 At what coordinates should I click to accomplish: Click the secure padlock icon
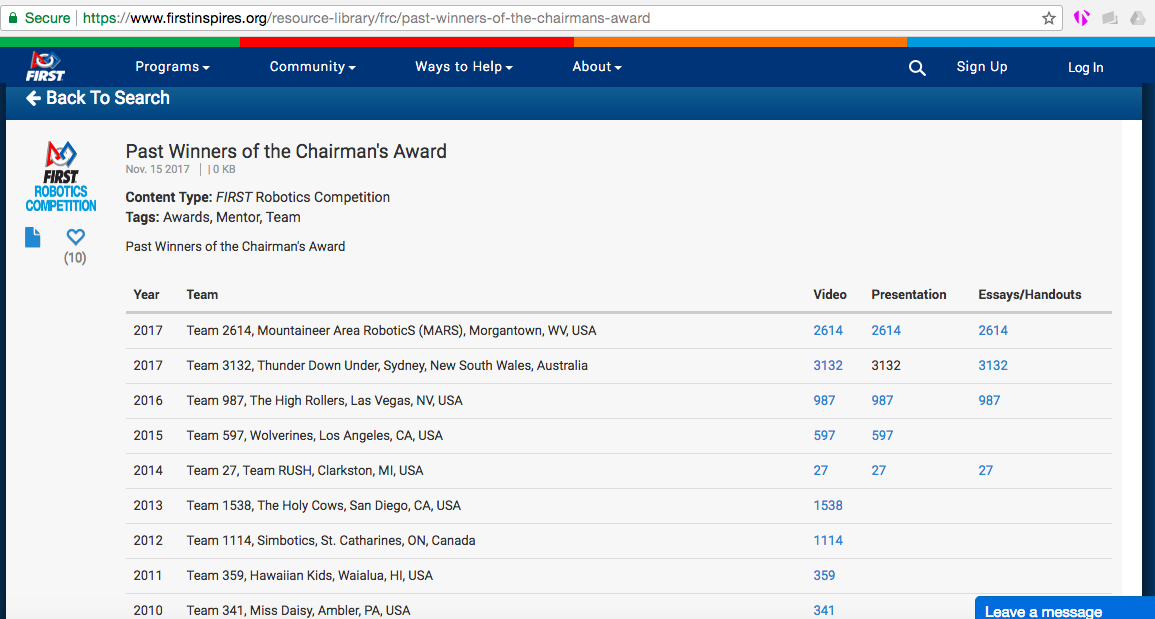click(x=13, y=18)
